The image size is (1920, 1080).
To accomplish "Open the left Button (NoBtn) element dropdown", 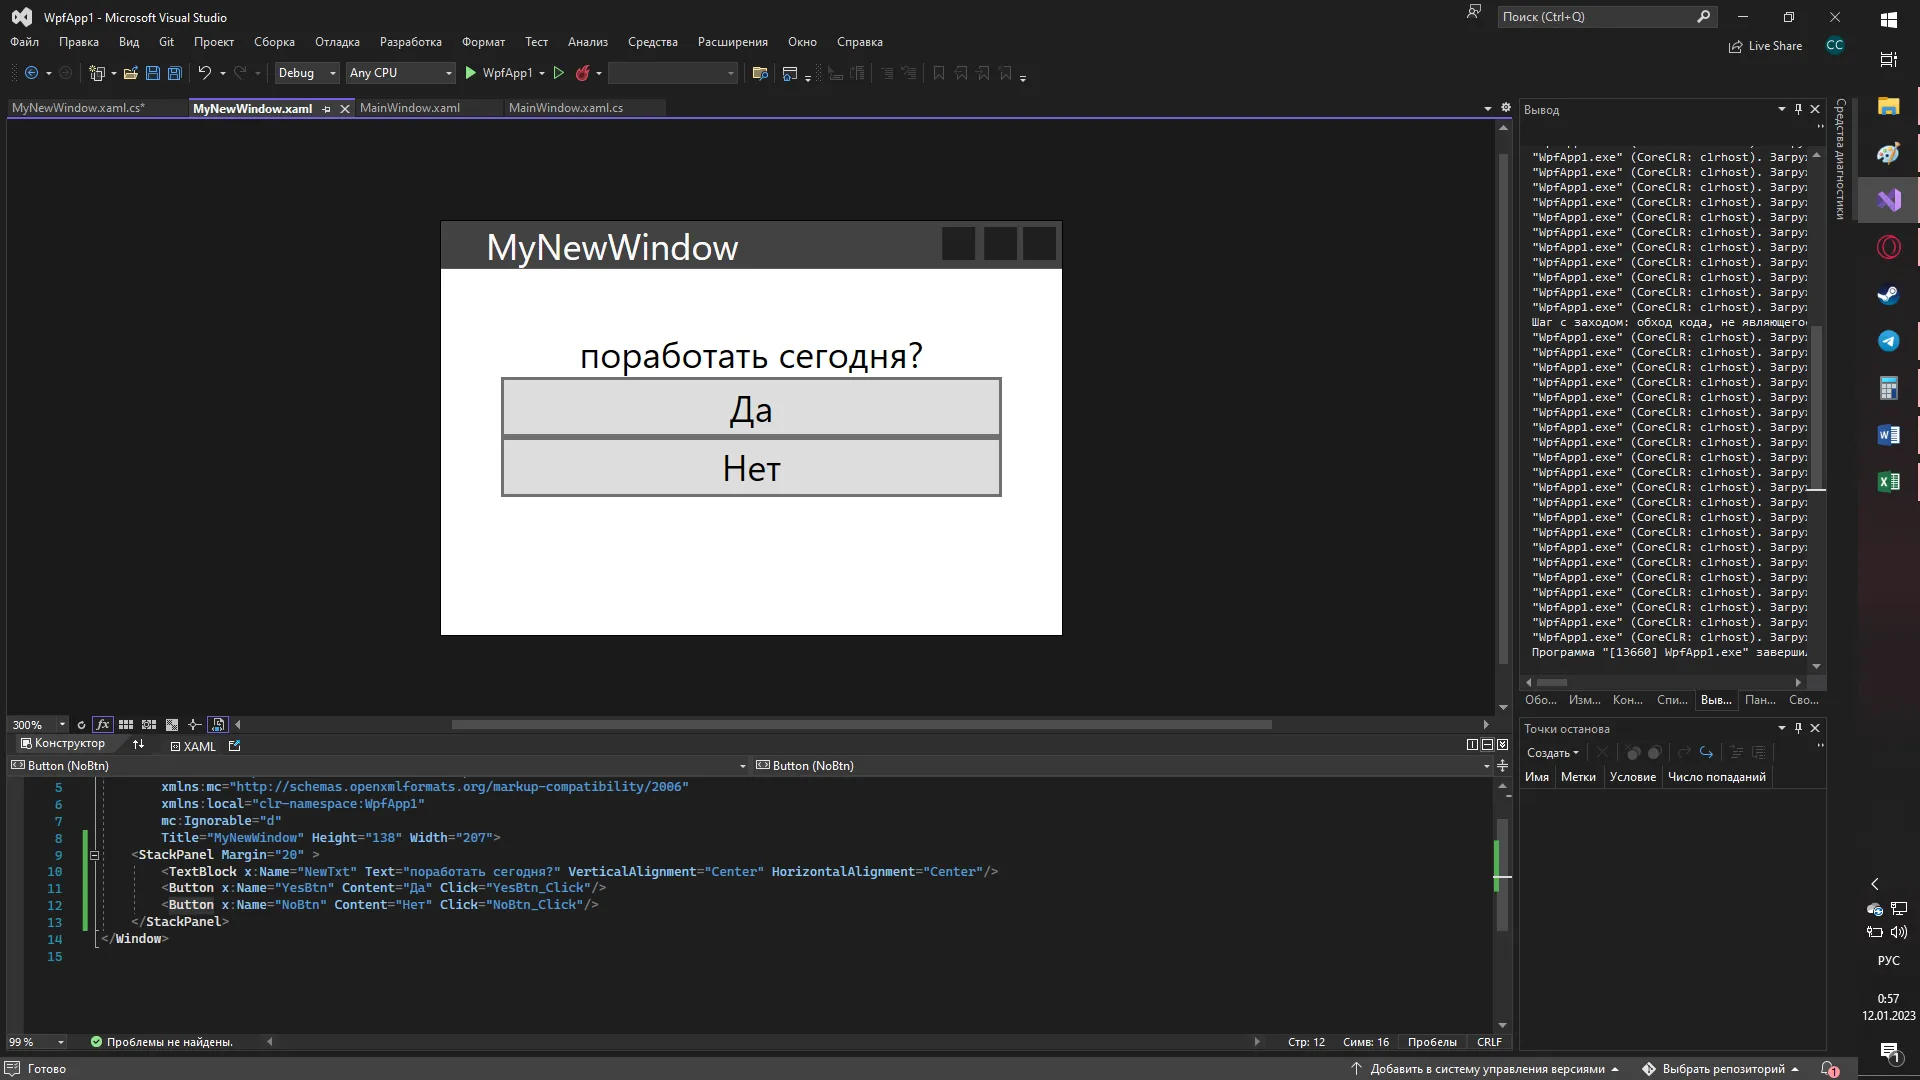I will (x=742, y=766).
